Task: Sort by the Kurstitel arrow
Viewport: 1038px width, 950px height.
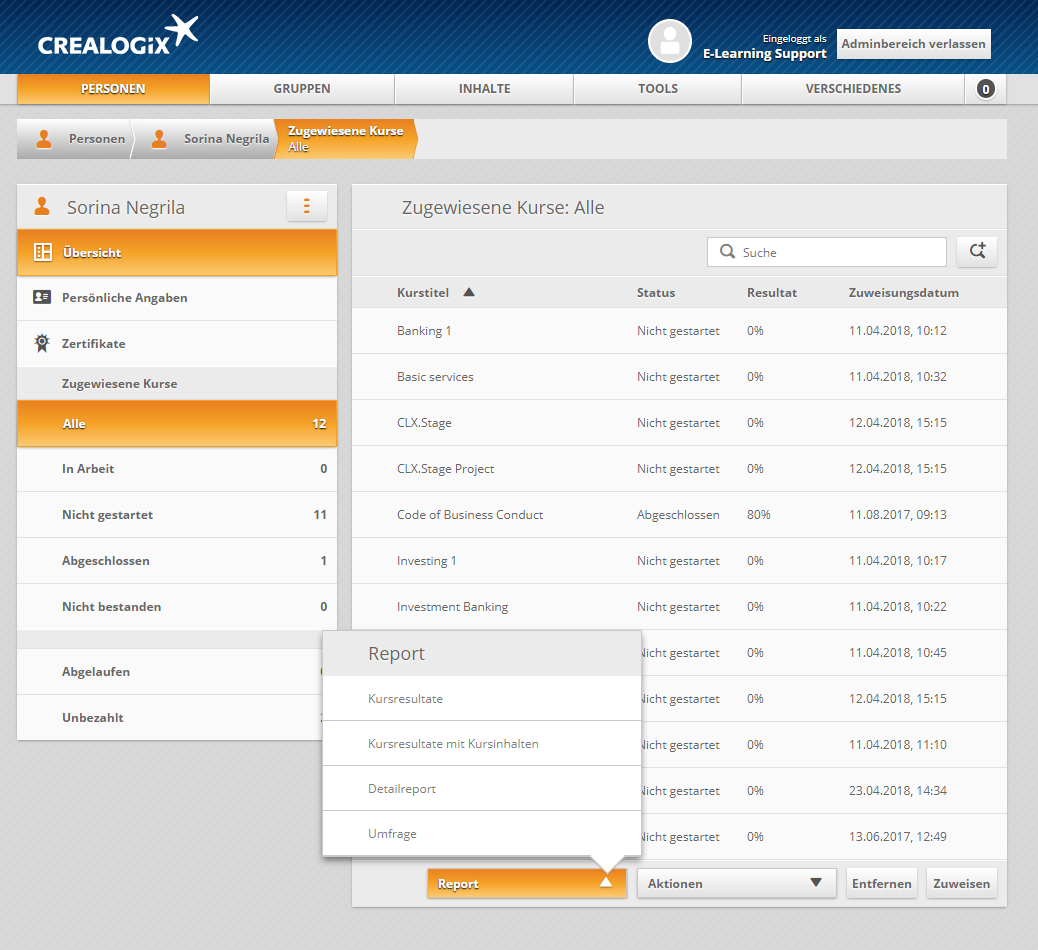Action: 469,293
